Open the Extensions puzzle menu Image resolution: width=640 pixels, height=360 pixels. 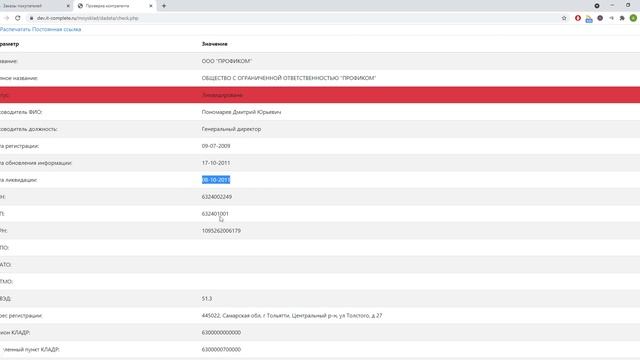coord(622,18)
